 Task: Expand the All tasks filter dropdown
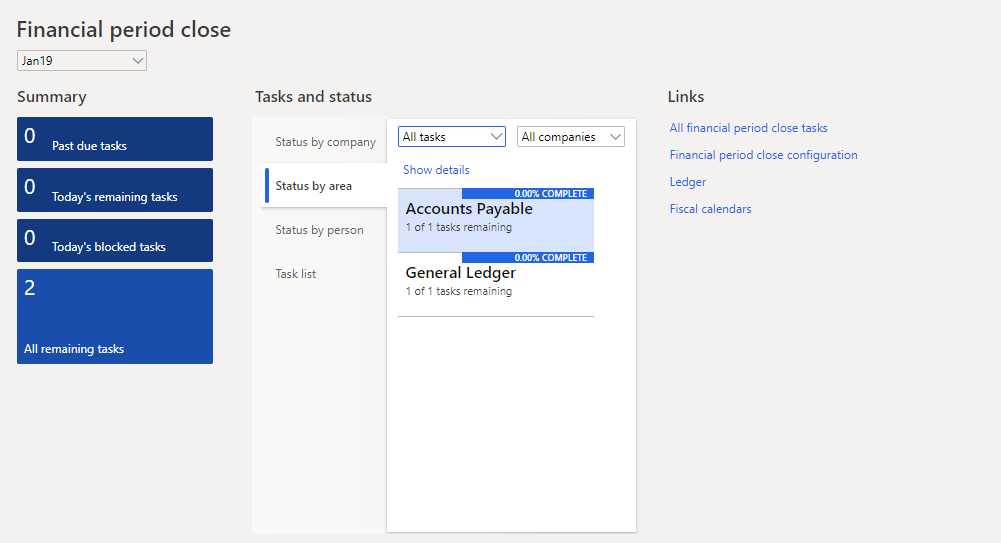tap(452, 137)
